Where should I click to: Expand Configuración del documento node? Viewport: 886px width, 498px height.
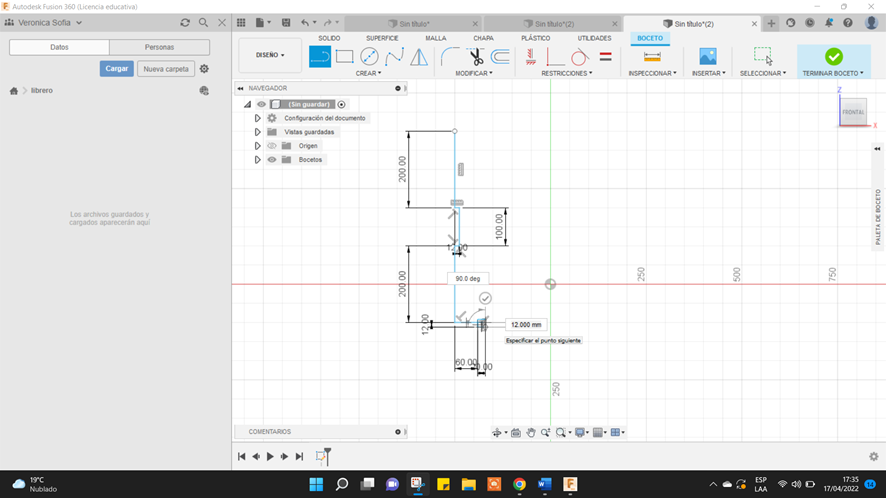click(257, 118)
